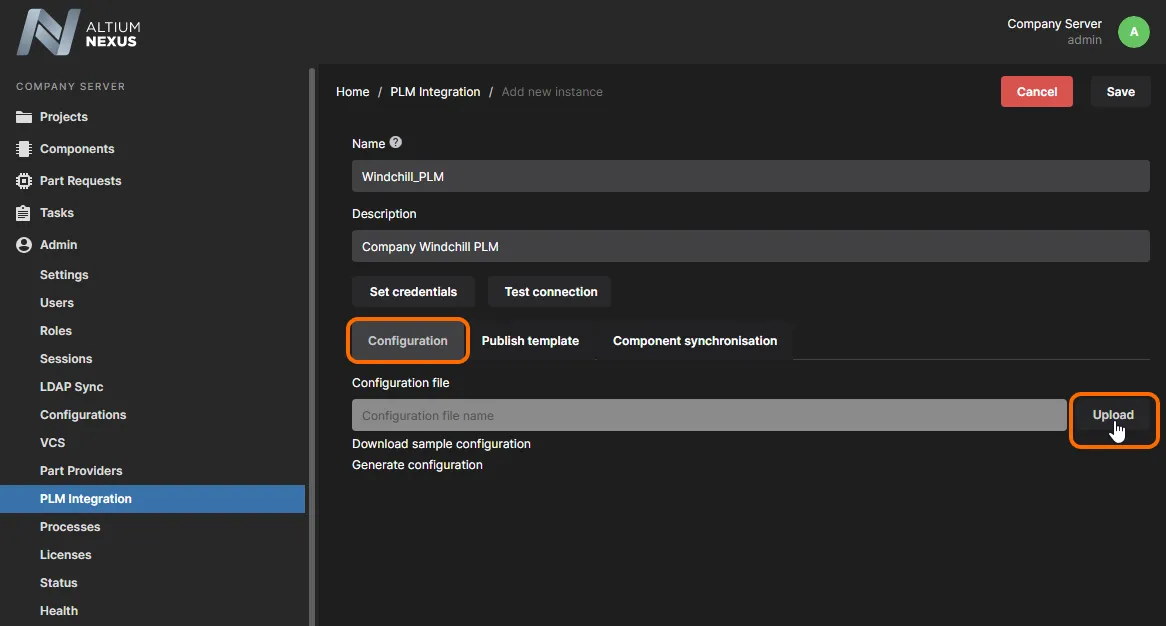Upload a configuration file

[1113, 415]
